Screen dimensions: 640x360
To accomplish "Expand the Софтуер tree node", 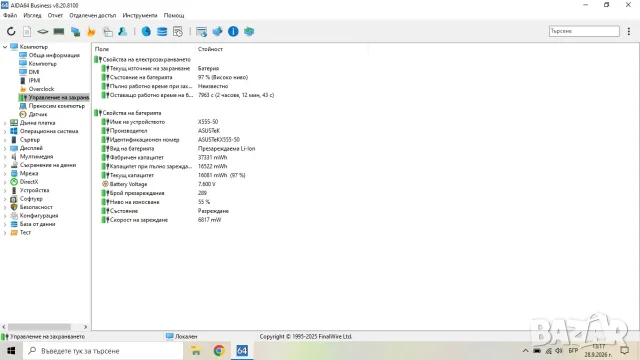I will tap(5, 198).
